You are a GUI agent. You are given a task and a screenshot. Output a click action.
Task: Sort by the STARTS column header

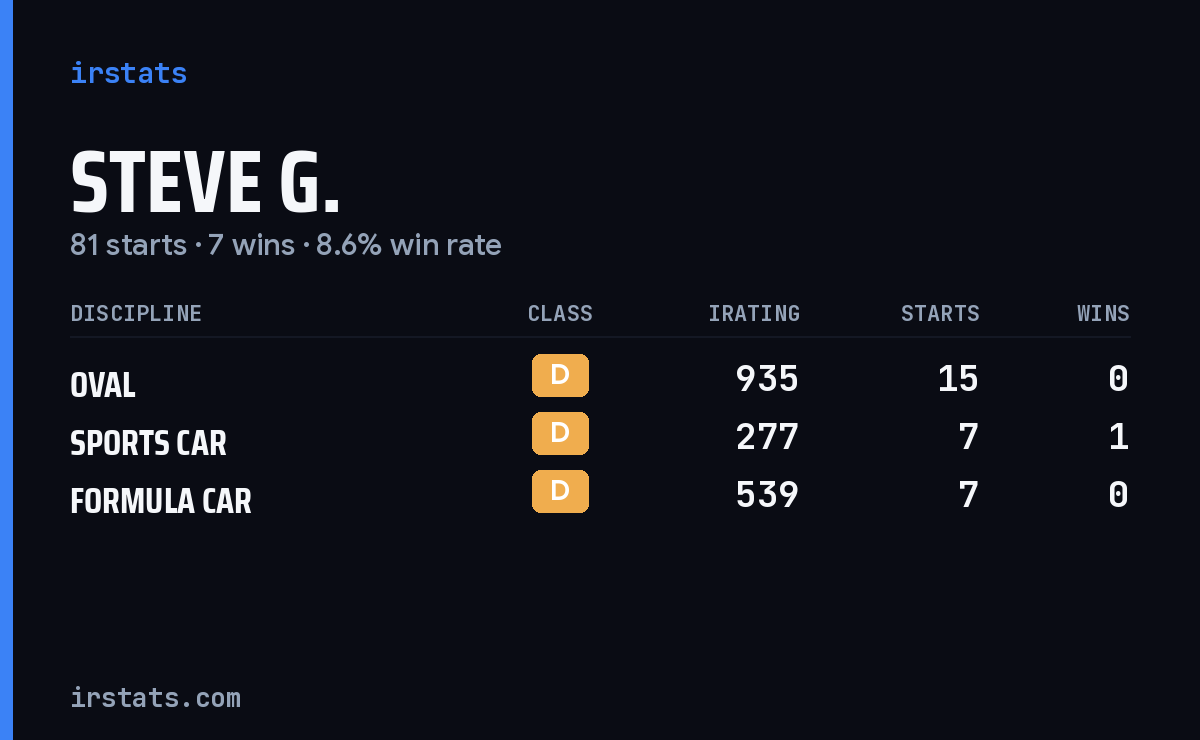[940, 314]
